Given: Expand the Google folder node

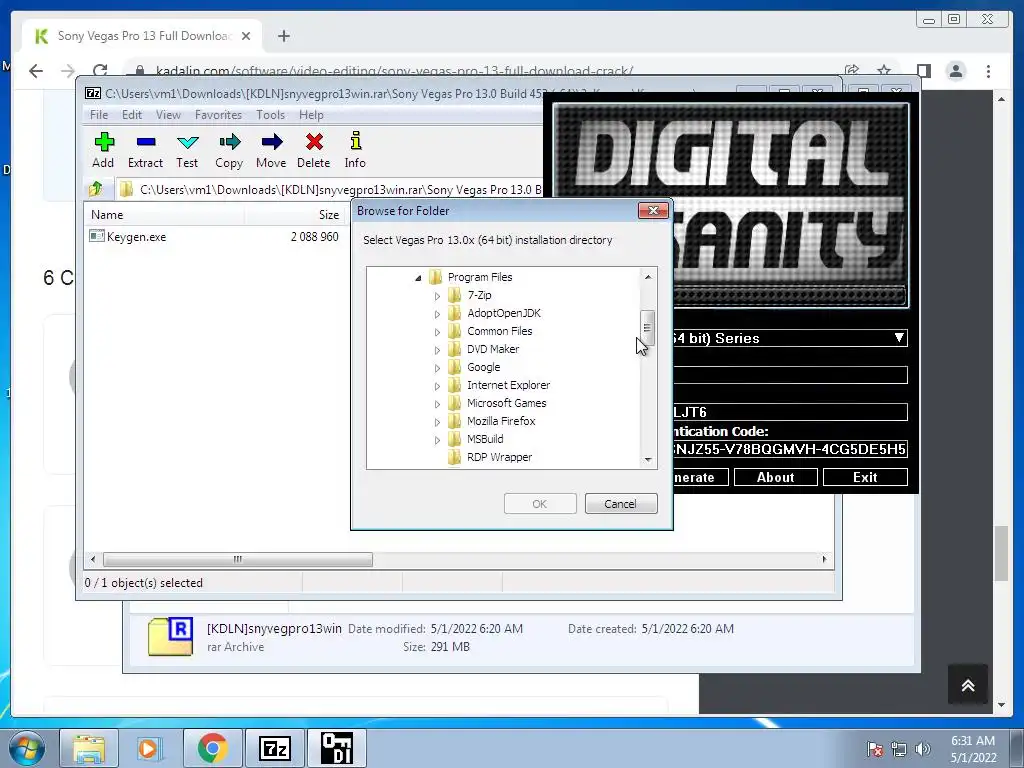Looking at the screenshot, I should (x=437, y=368).
